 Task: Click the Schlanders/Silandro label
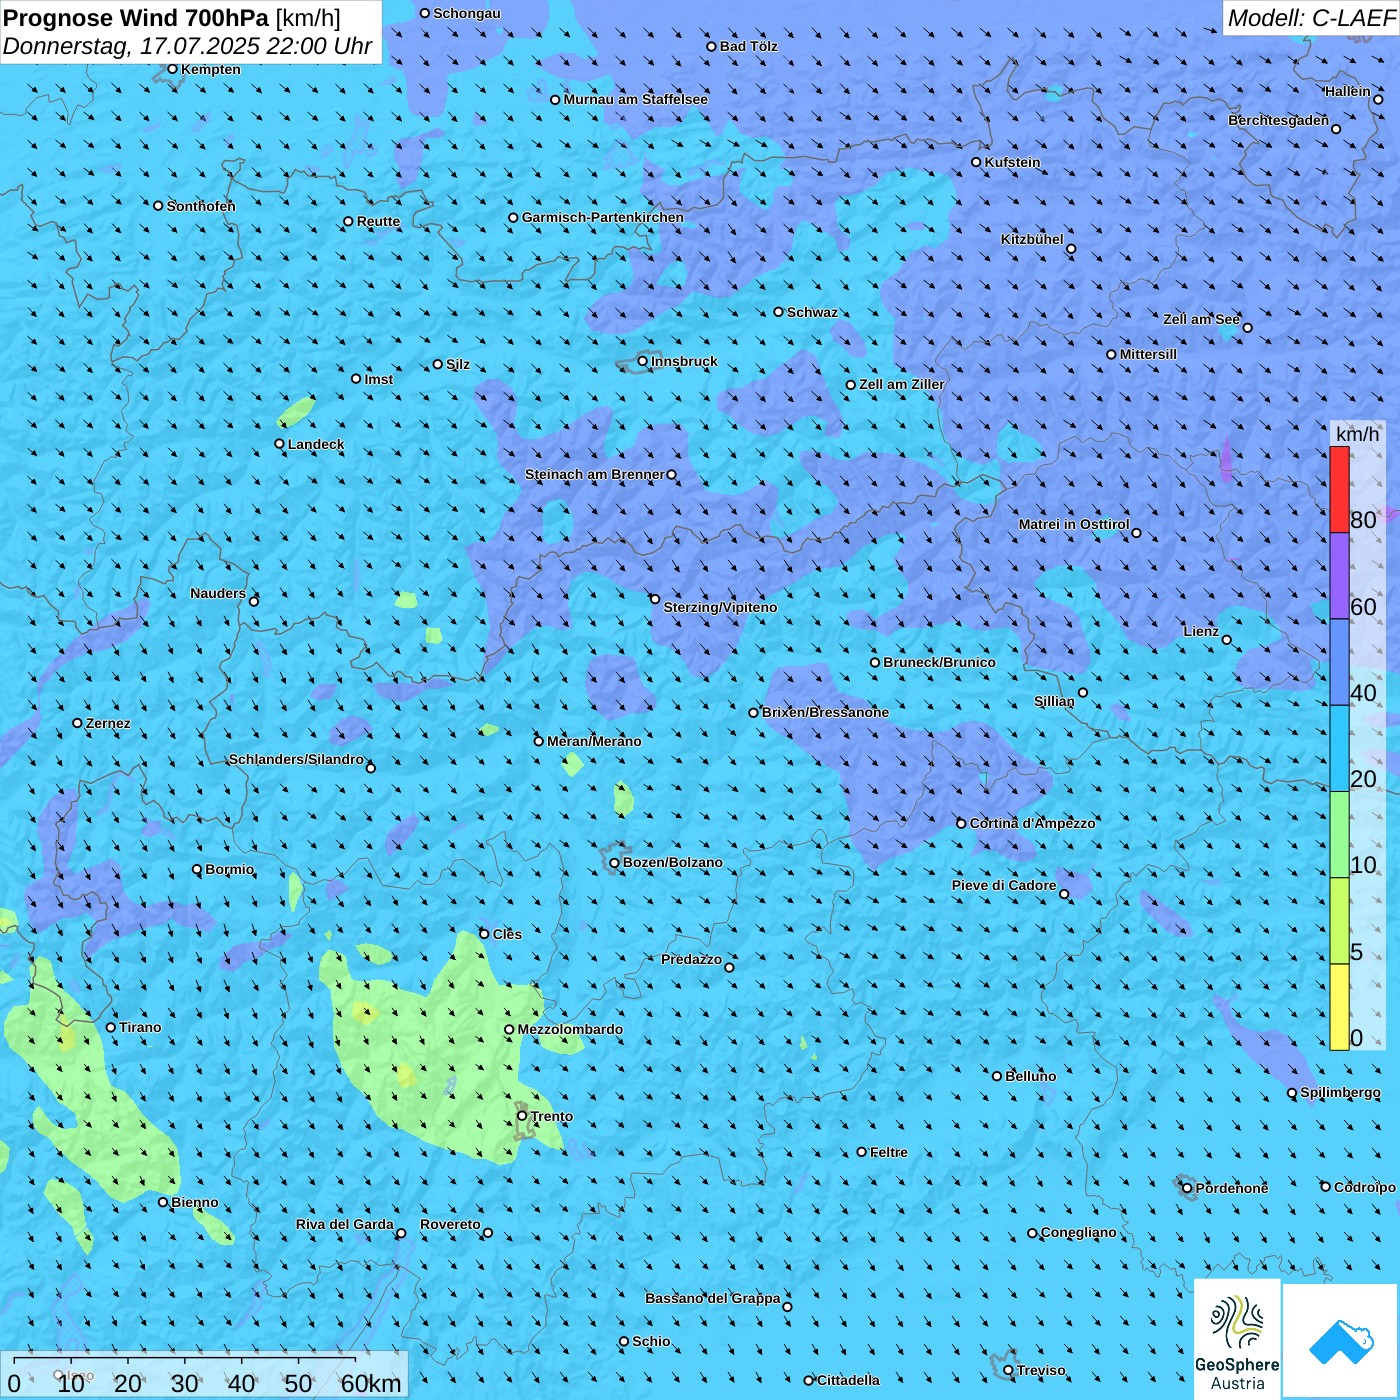(x=296, y=759)
